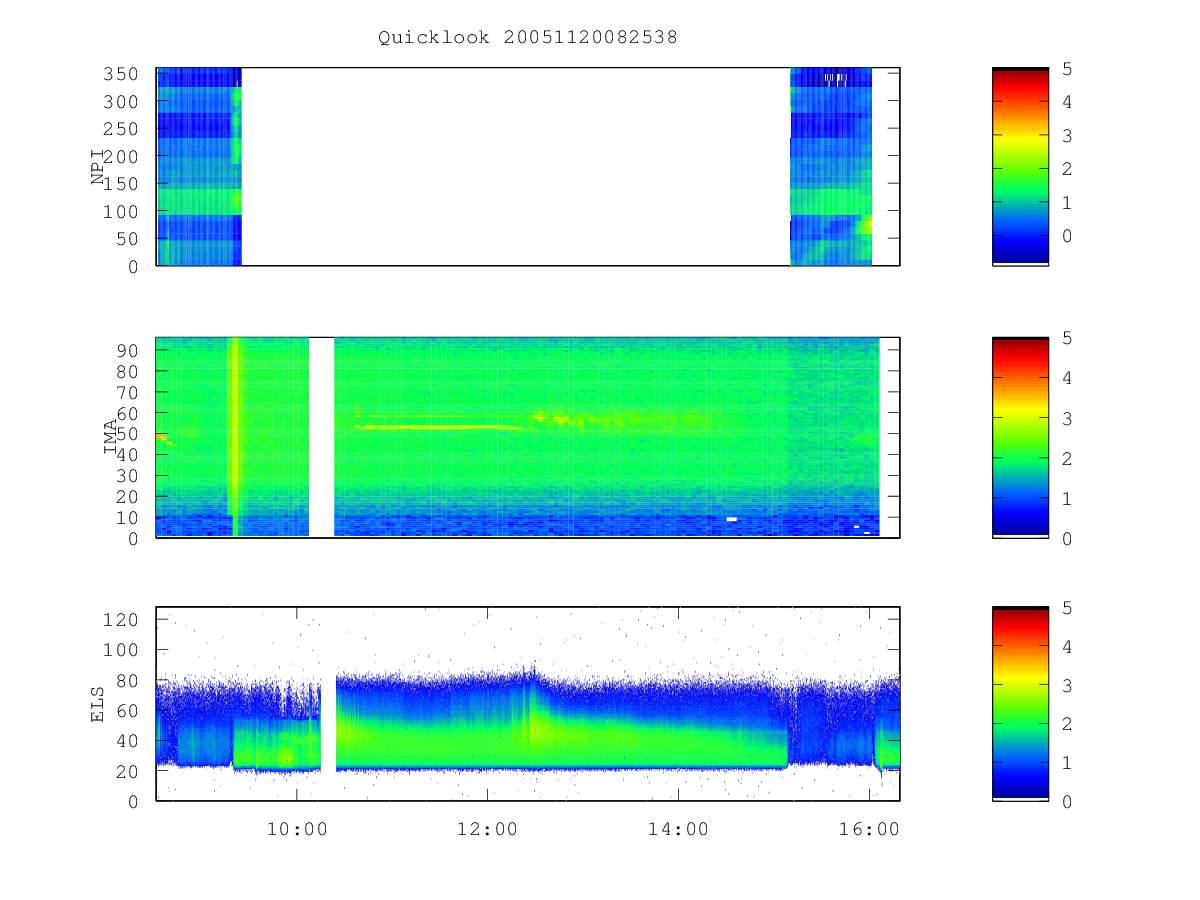1200x900 pixels.
Task: Click tick 80 on the ELS axis
Action: (x=129, y=680)
